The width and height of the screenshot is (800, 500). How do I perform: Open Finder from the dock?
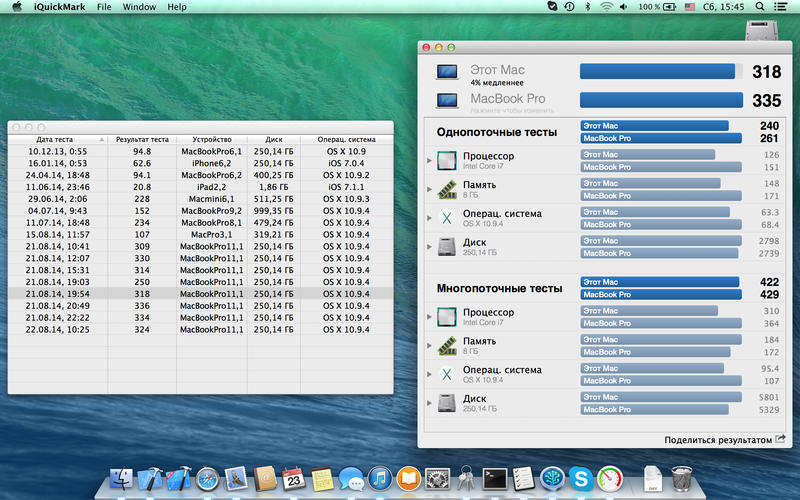[121, 479]
